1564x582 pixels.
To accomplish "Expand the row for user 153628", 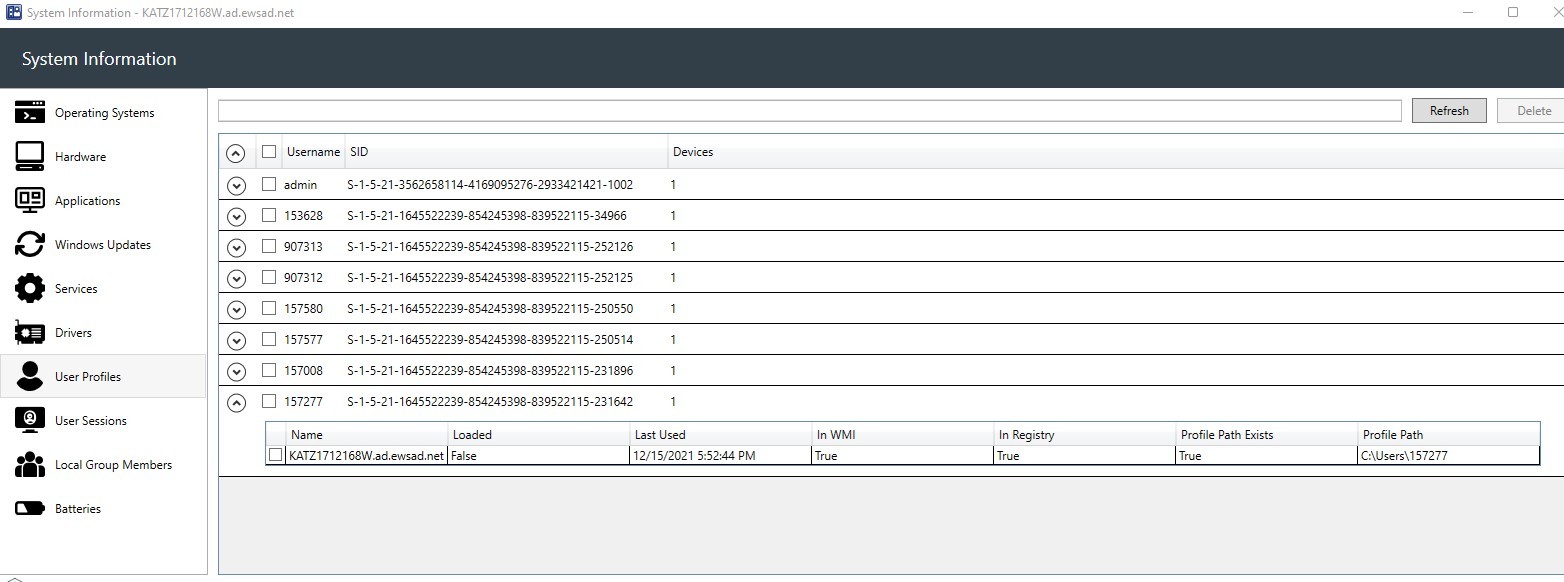I will click(236, 217).
